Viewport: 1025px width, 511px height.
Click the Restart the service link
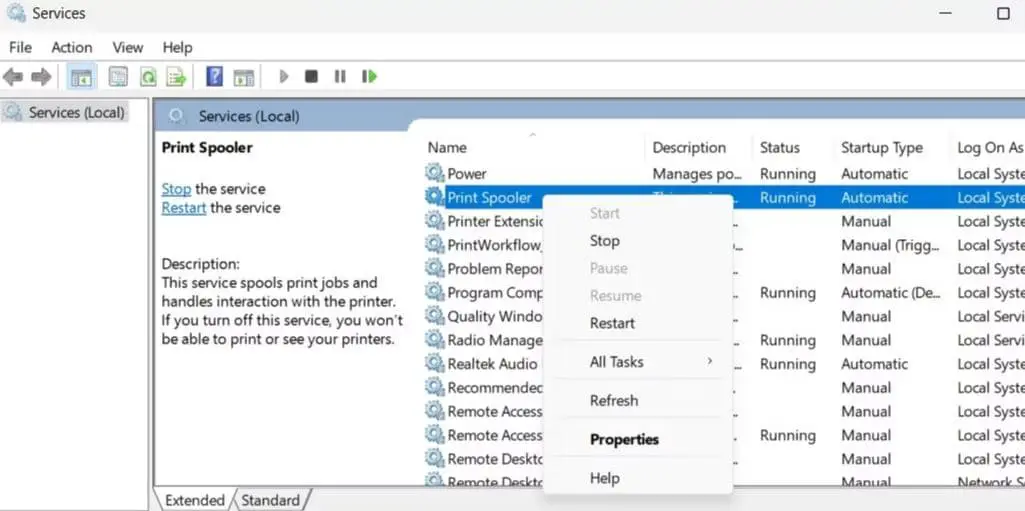(183, 208)
